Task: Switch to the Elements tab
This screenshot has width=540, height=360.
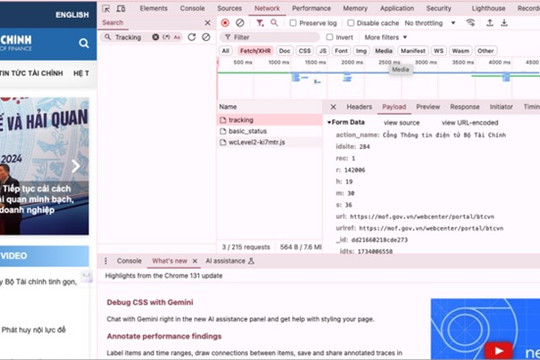Action: click(x=154, y=8)
